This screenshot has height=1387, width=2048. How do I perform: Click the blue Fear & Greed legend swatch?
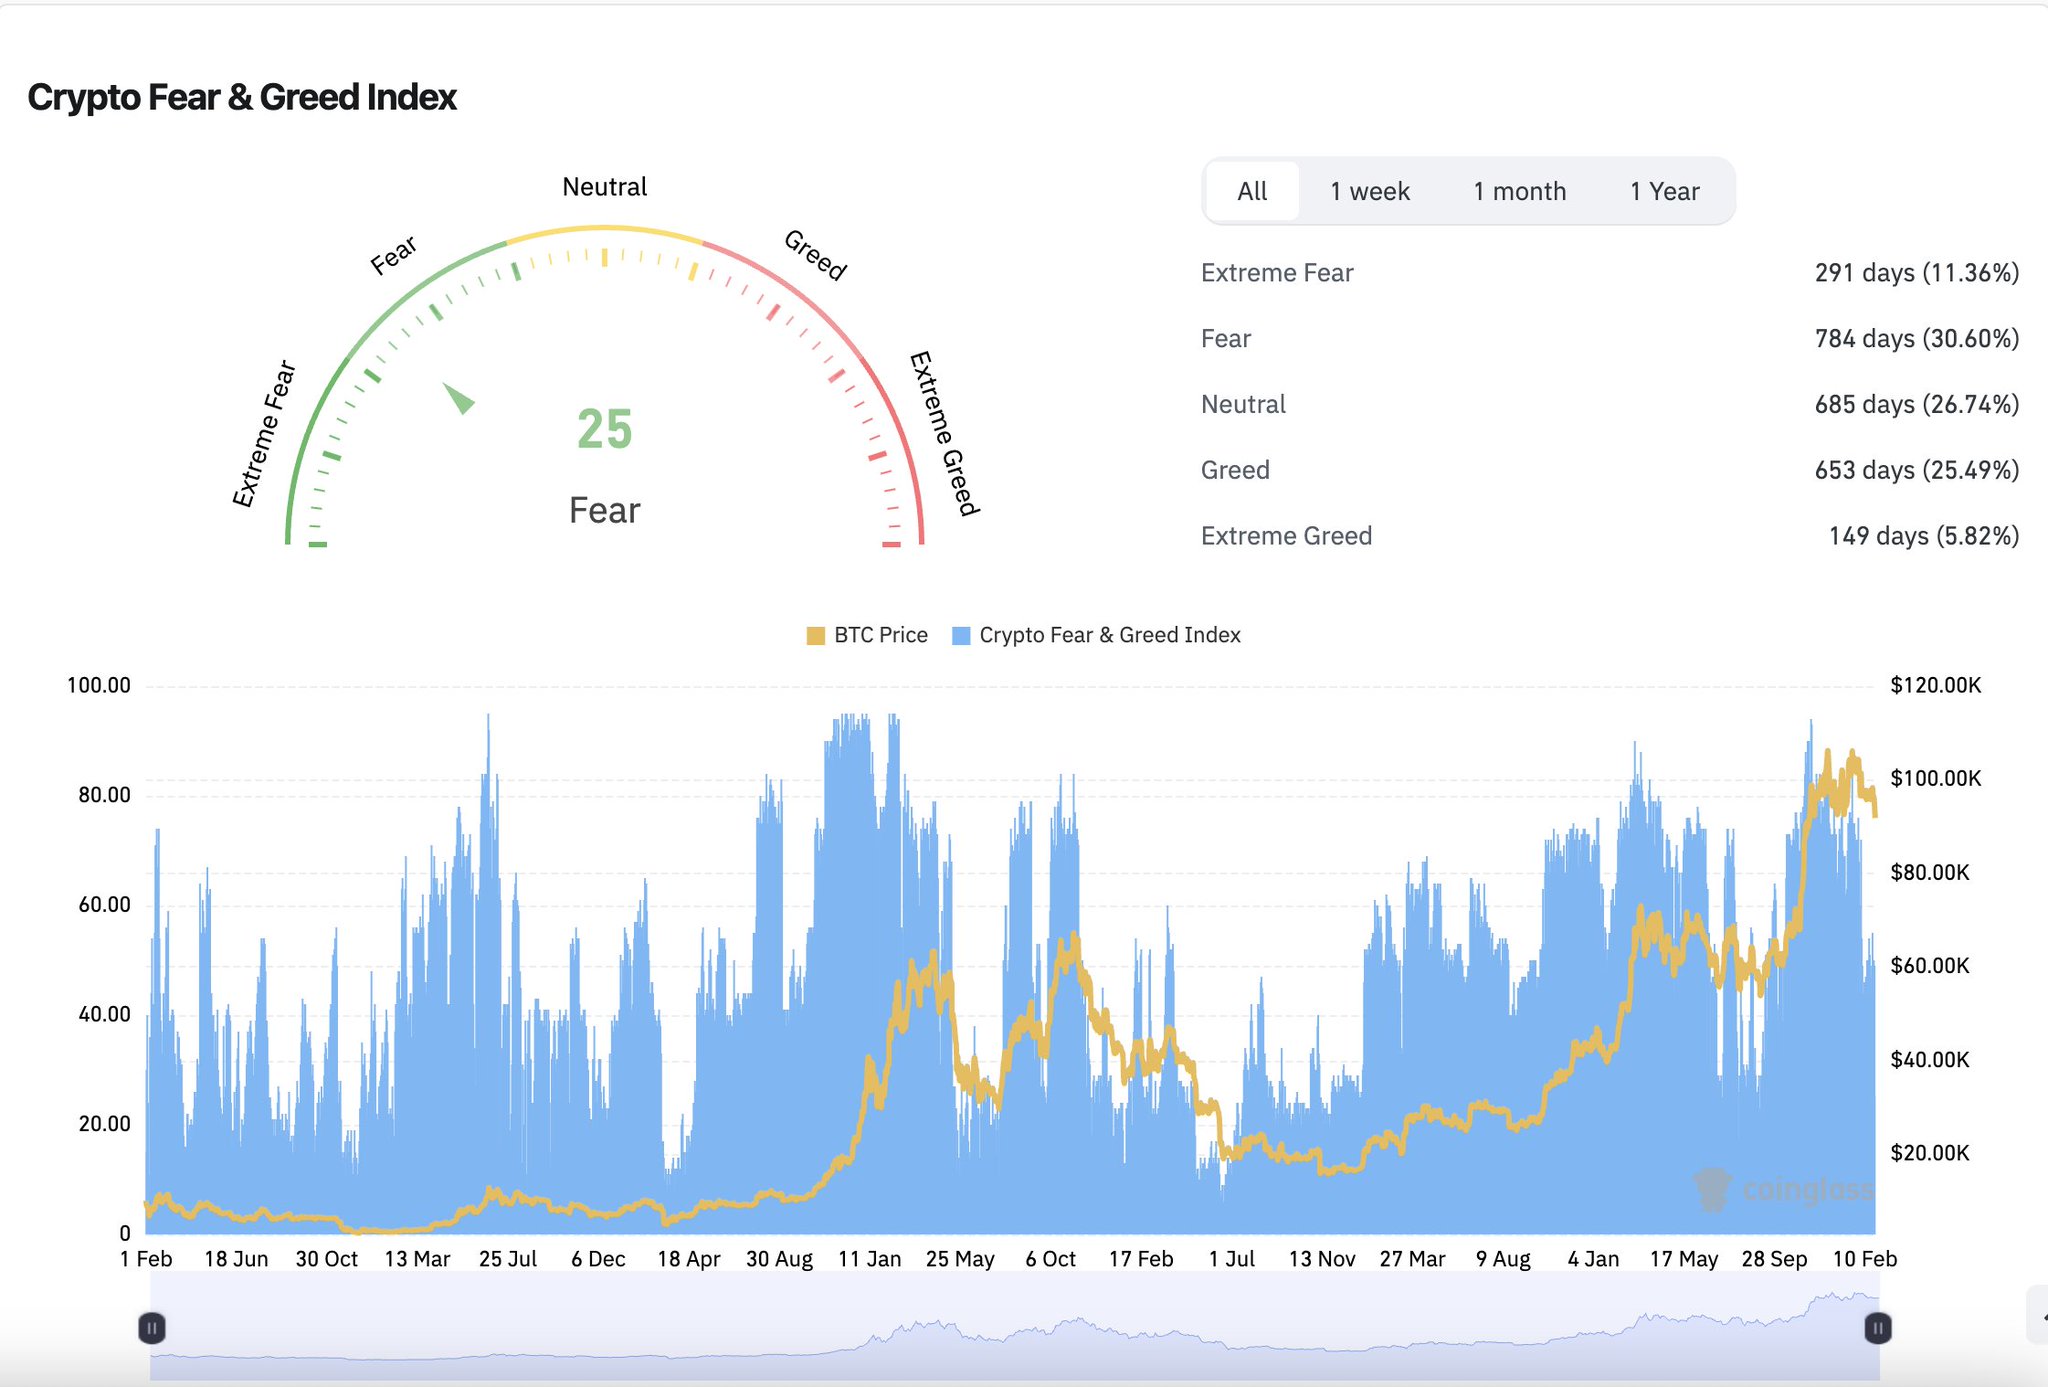[x=961, y=636]
